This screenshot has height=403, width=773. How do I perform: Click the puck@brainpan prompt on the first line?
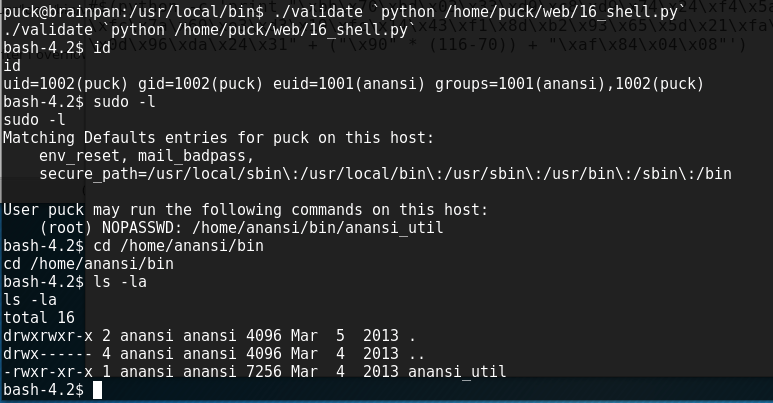(x=133, y=12)
